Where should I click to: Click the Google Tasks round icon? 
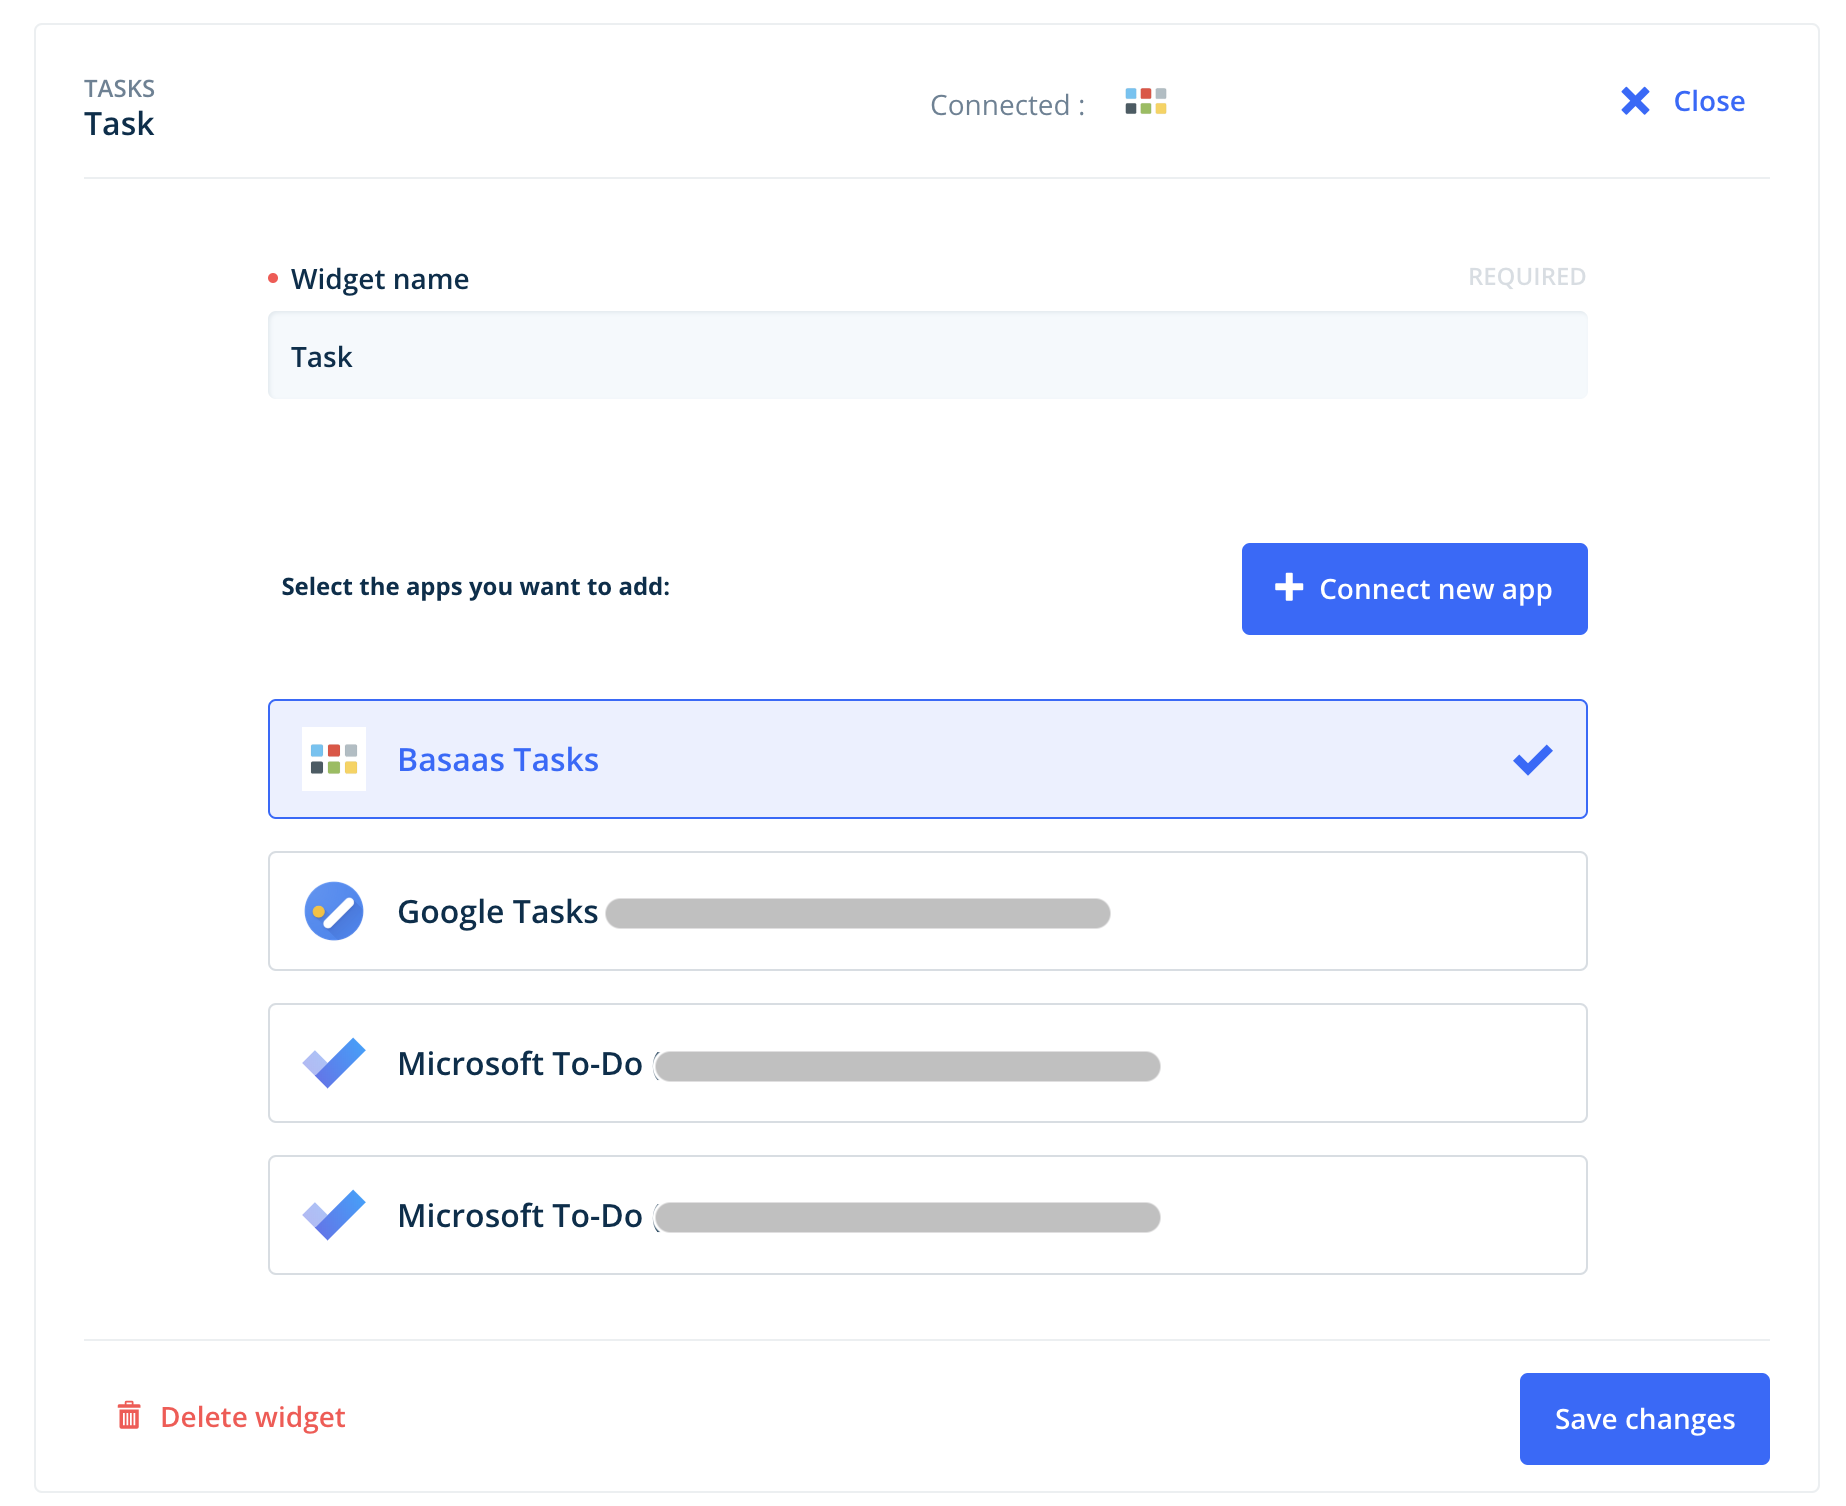click(334, 911)
